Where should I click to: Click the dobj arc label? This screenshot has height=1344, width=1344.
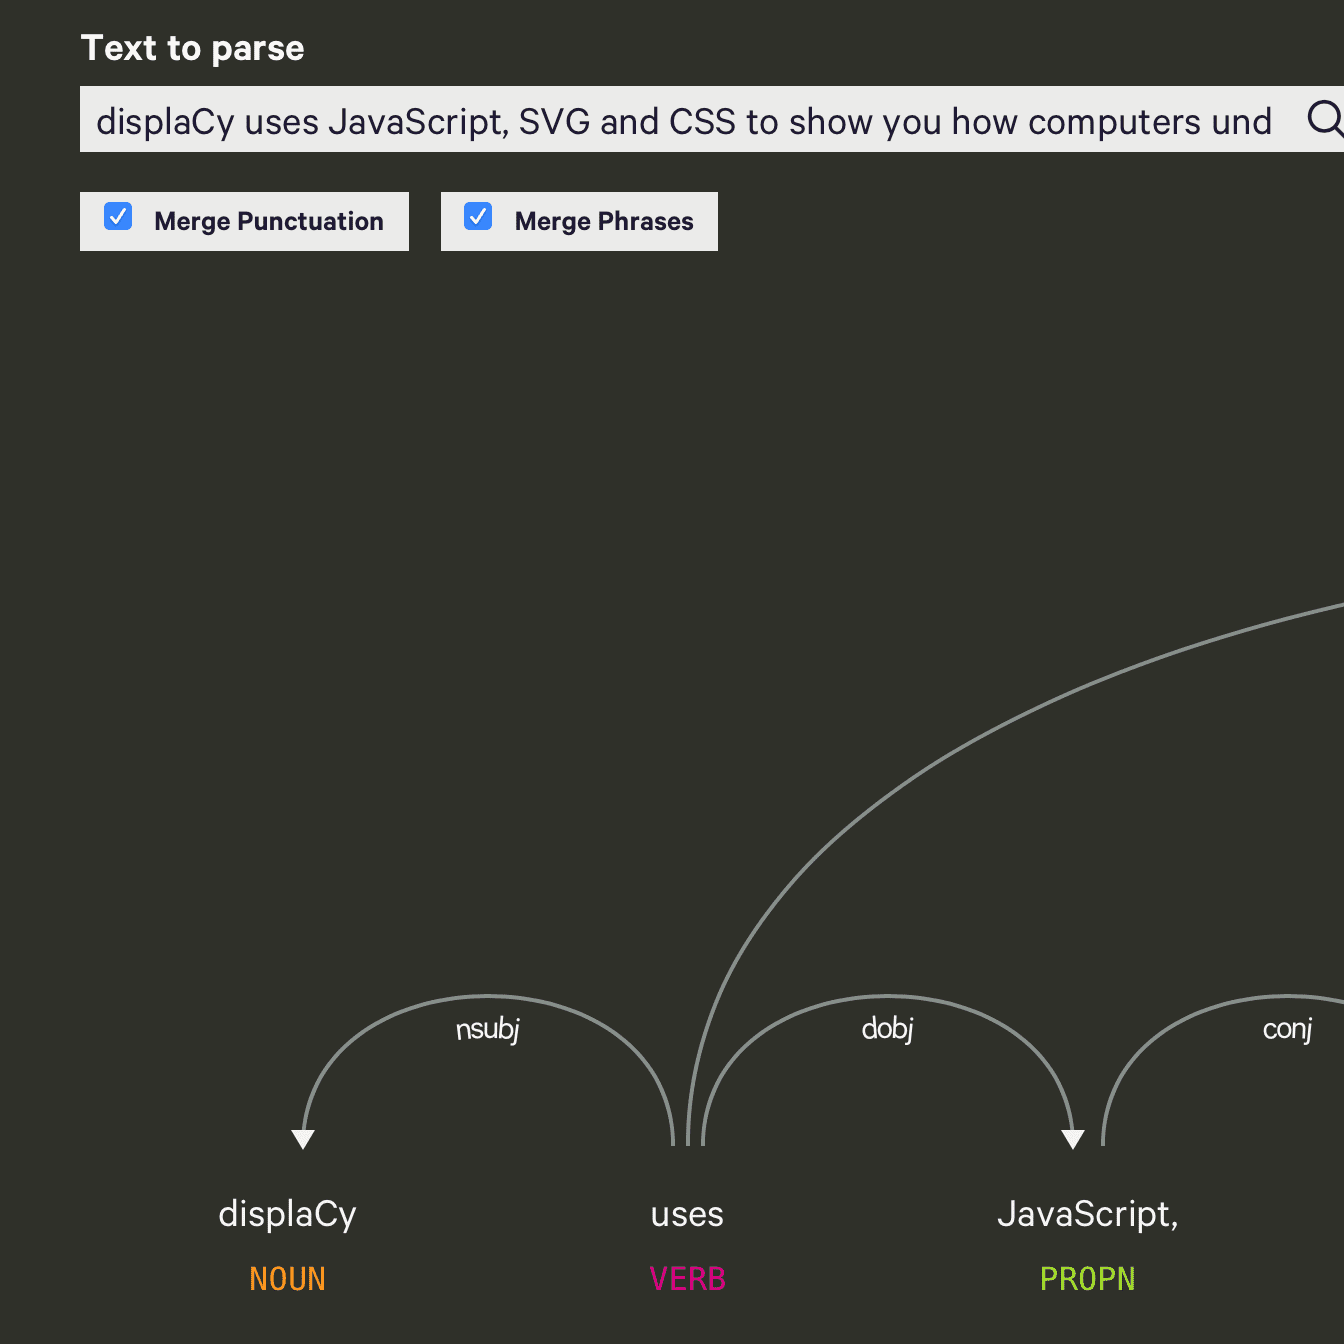[x=888, y=1029]
